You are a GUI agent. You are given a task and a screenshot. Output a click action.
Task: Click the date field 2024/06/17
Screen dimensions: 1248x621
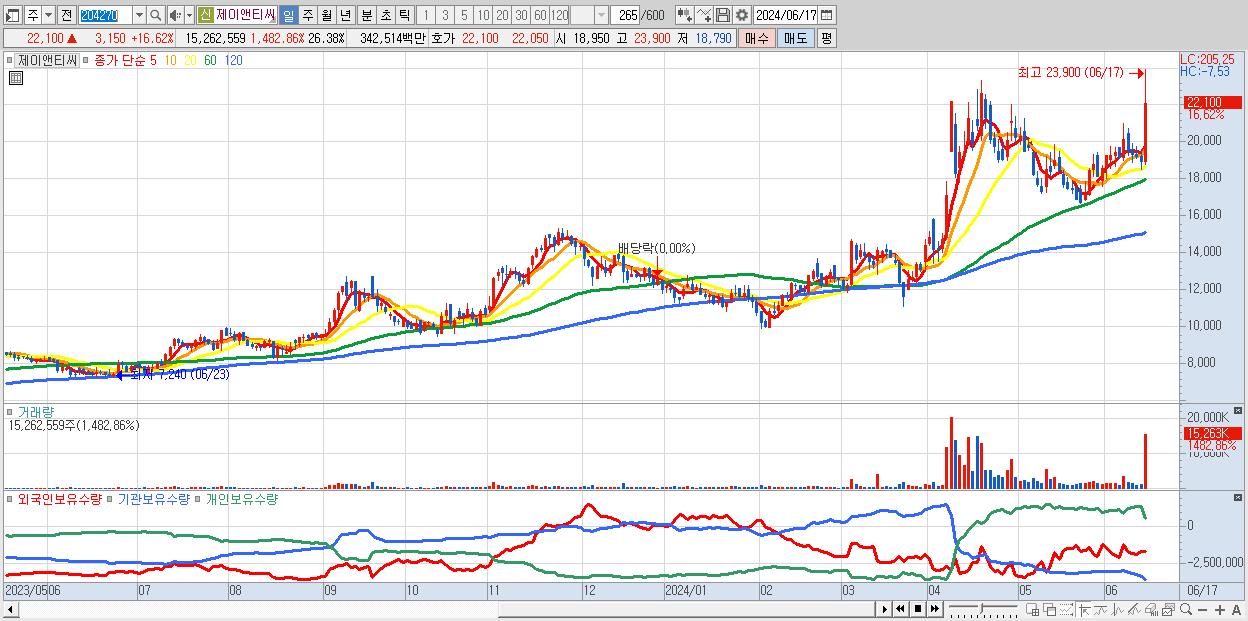tap(785, 16)
